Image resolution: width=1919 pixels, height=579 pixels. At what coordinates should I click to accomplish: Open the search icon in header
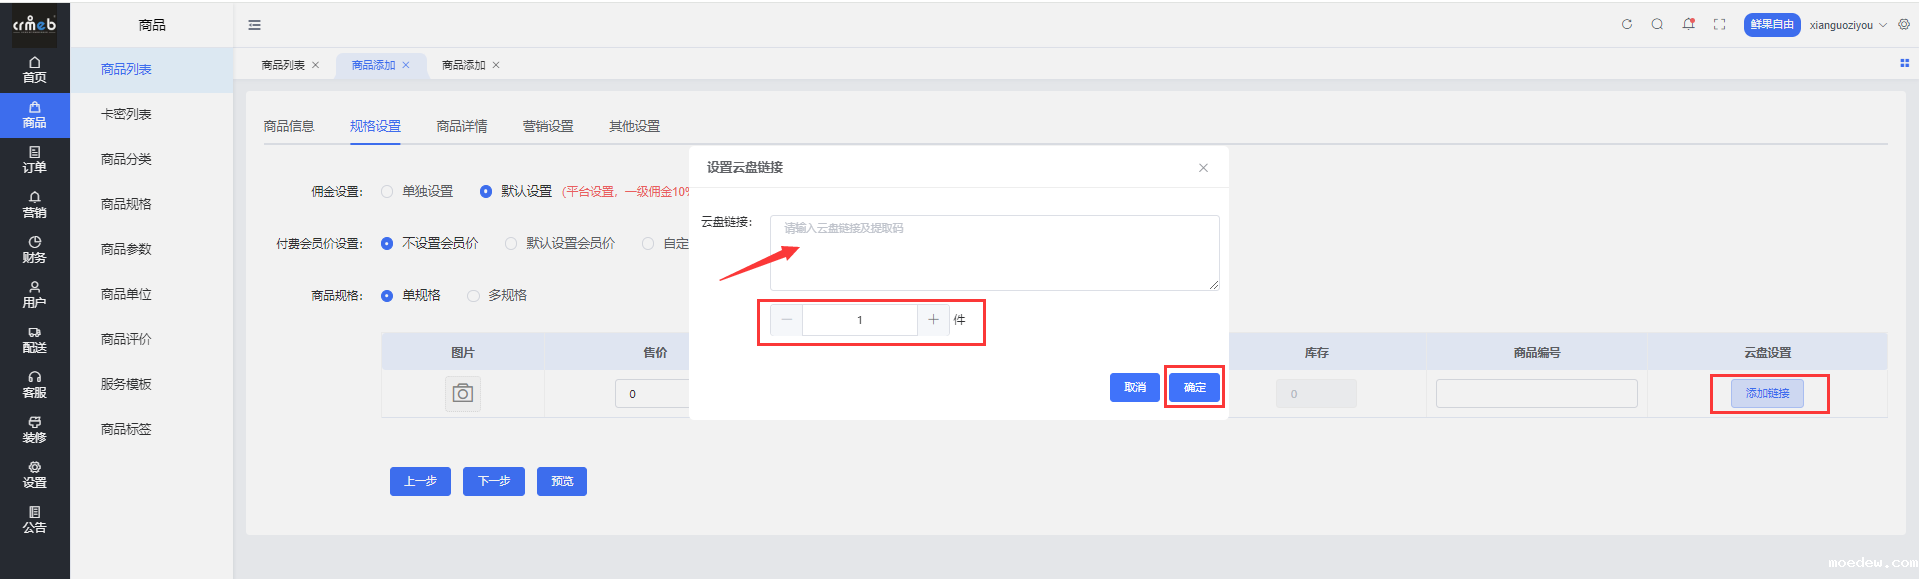click(x=1657, y=25)
